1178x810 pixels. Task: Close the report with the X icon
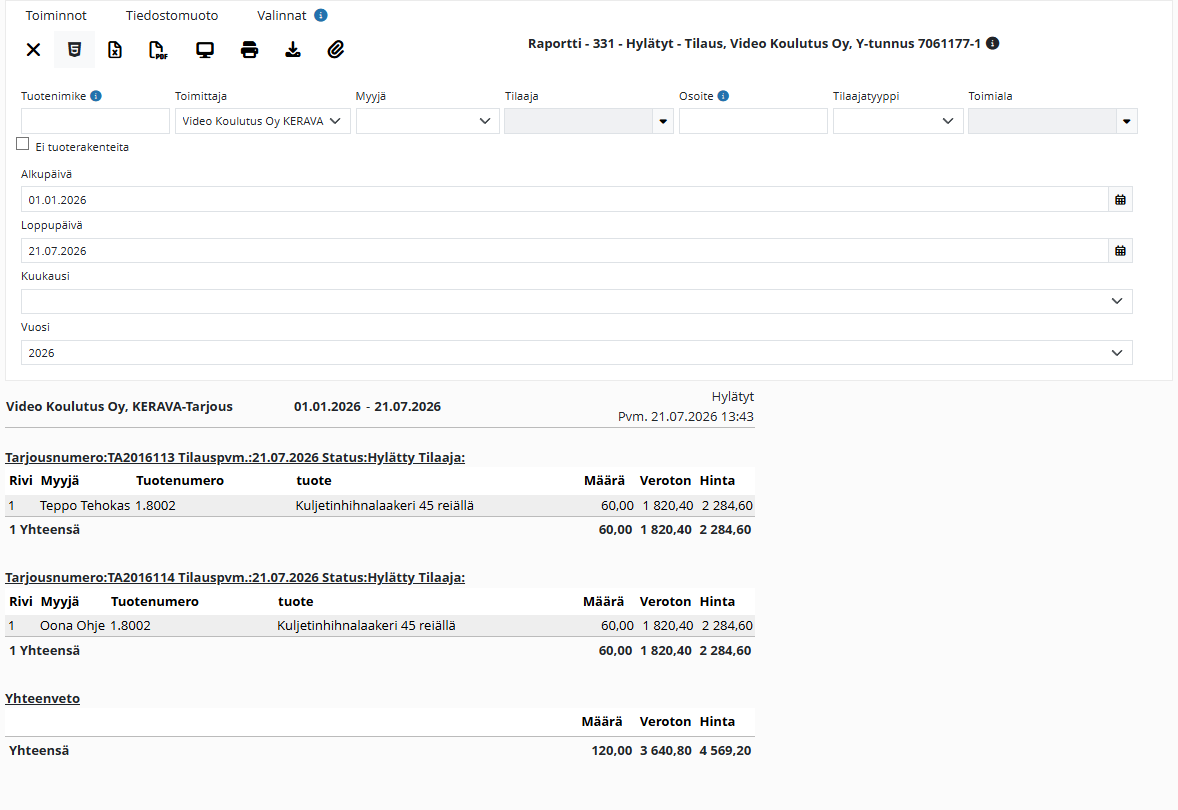(x=33, y=50)
